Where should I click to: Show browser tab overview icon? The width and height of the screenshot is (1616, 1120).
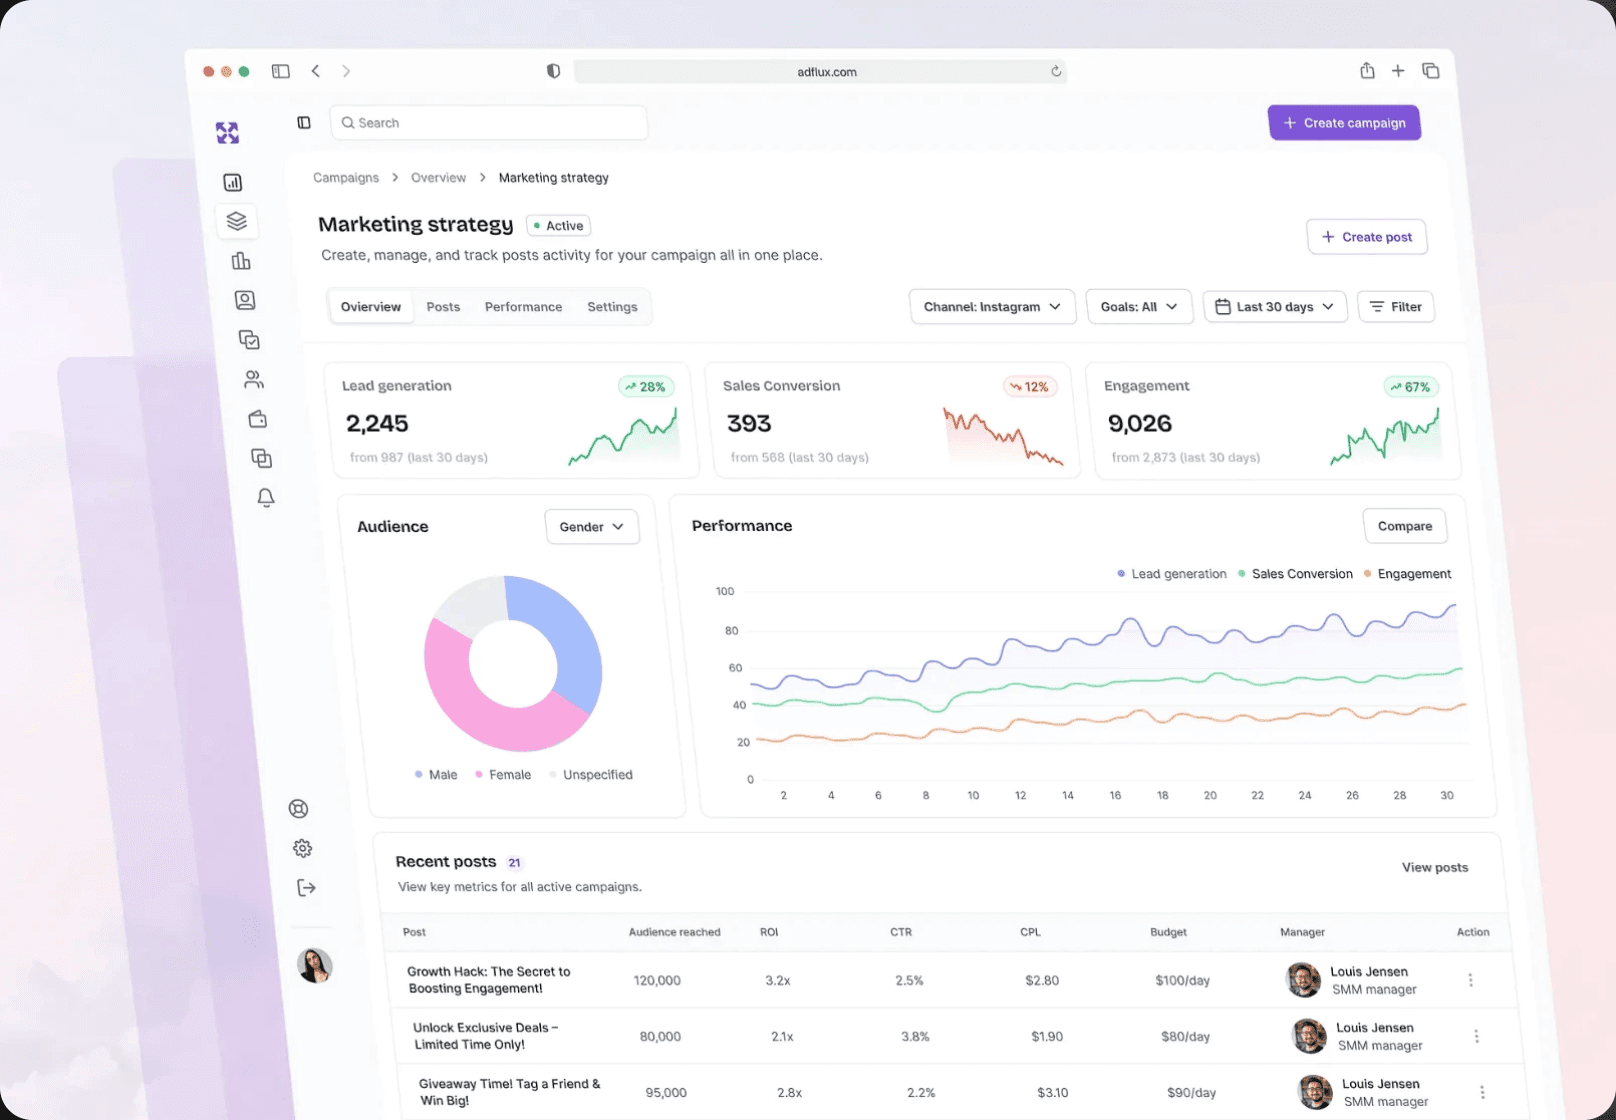(x=1431, y=70)
